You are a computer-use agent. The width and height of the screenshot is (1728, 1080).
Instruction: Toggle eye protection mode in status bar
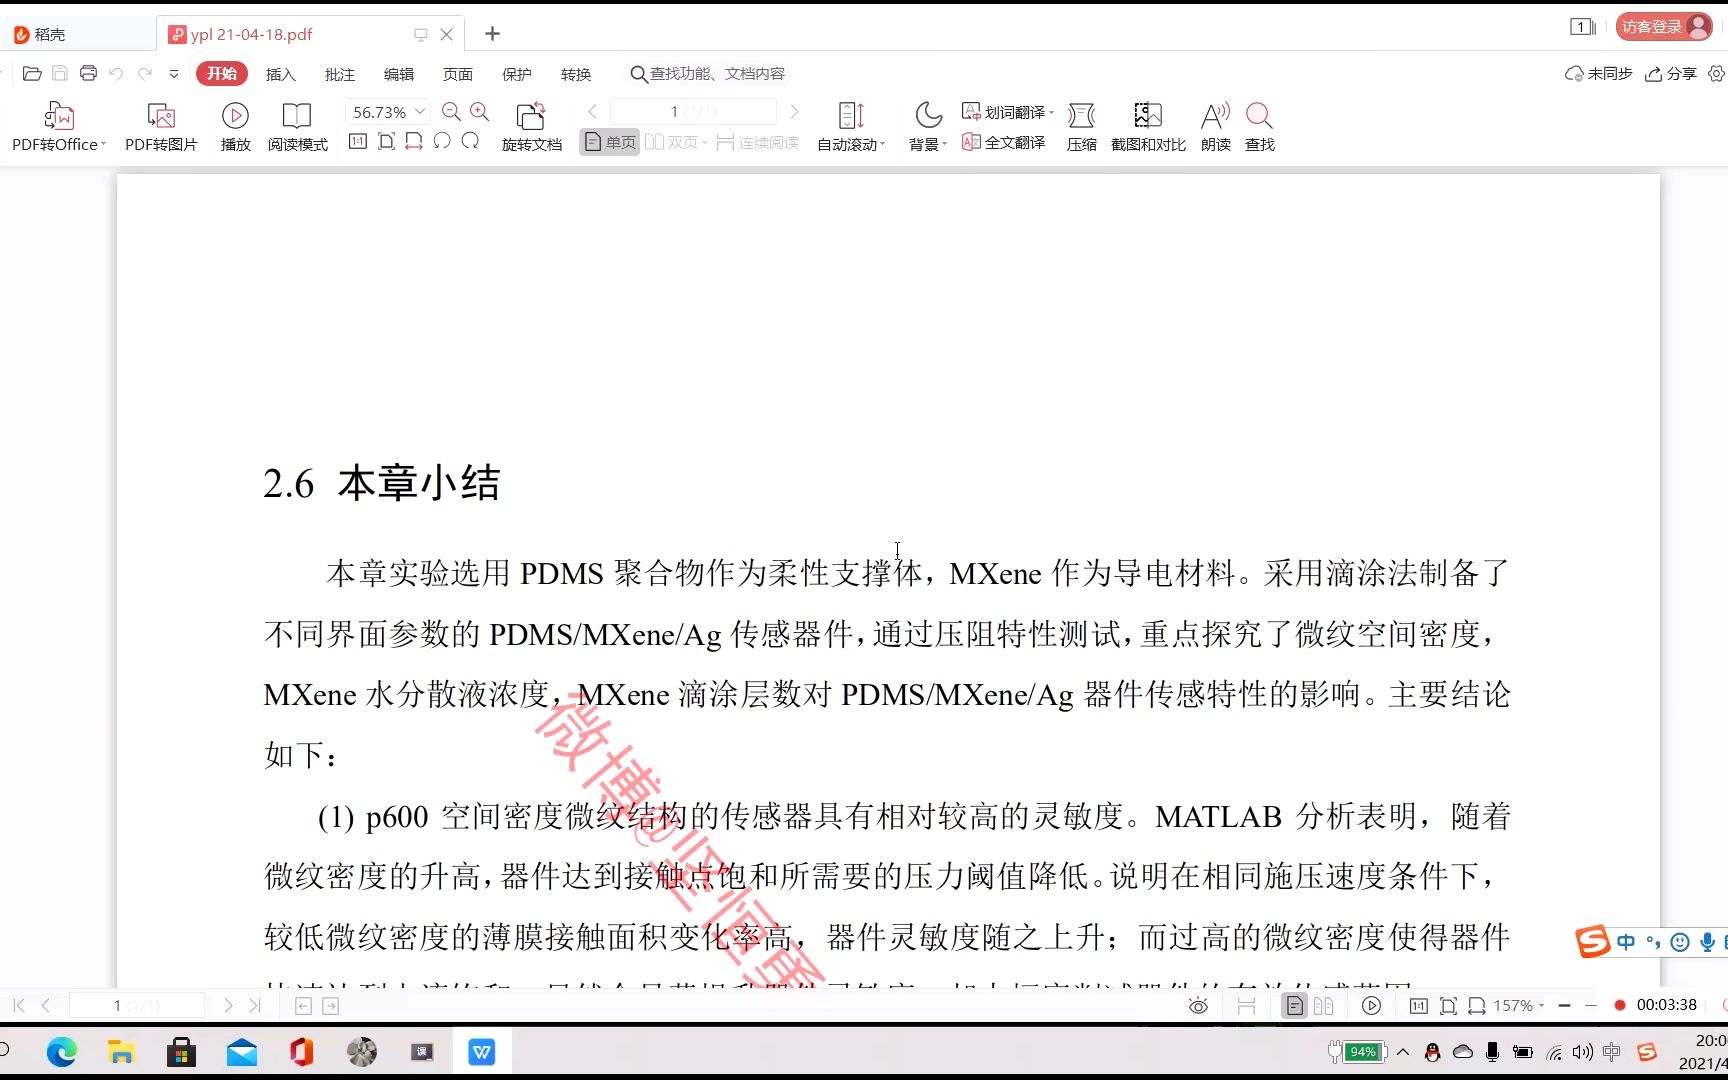point(1198,1006)
